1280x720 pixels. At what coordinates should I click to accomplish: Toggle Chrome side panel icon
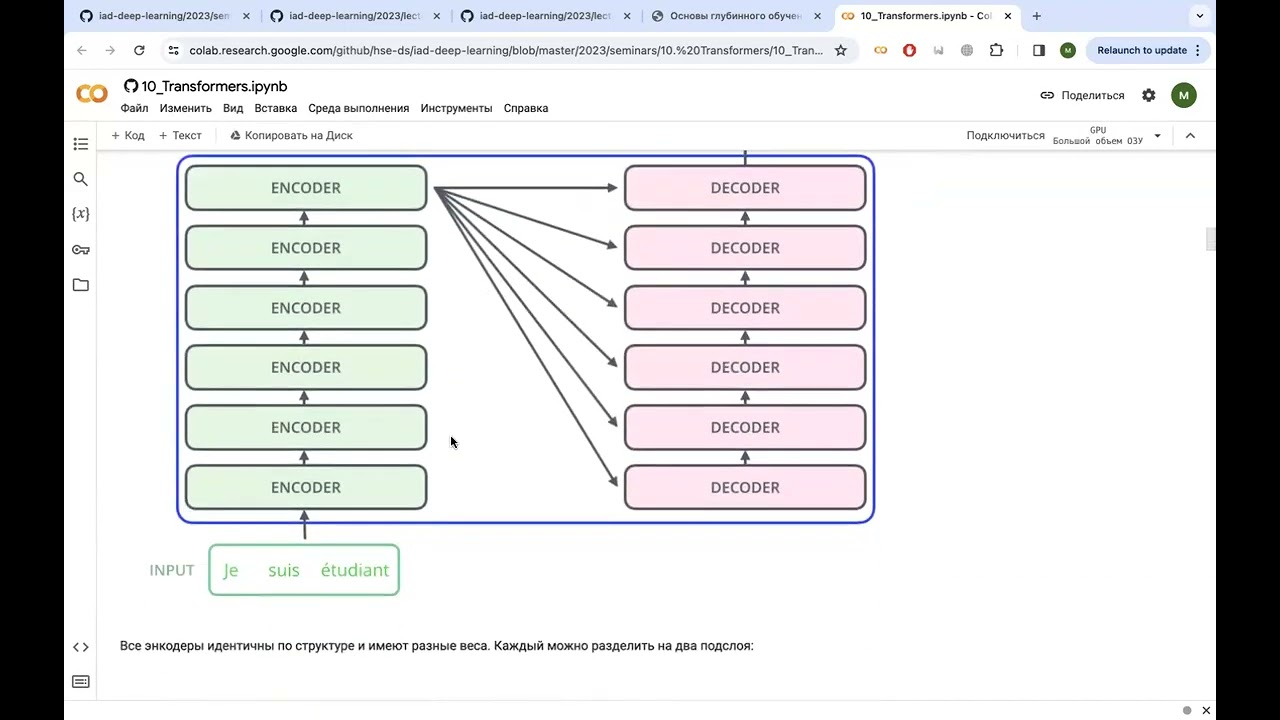pyautogui.click(x=1039, y=50)
